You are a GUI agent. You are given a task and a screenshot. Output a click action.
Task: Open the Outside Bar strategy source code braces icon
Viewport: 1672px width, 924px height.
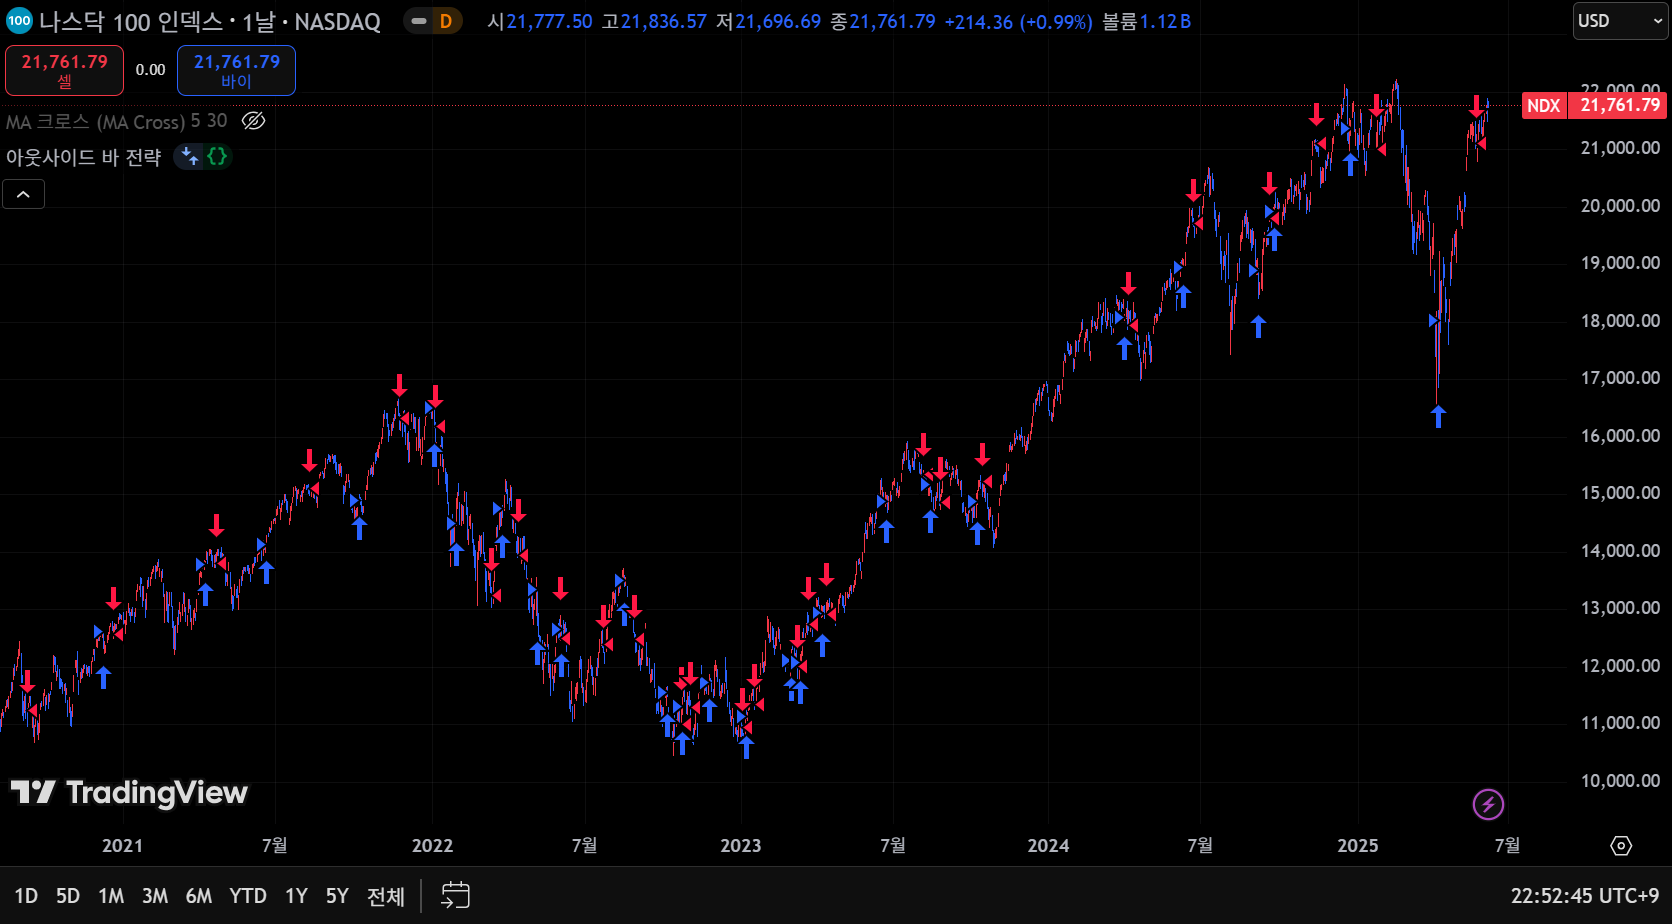[x=217, y=156]
